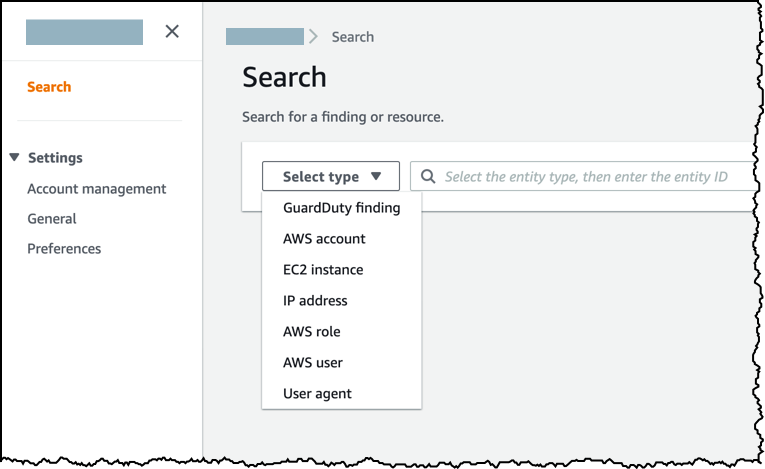Go to General settings

pos(52,218)
